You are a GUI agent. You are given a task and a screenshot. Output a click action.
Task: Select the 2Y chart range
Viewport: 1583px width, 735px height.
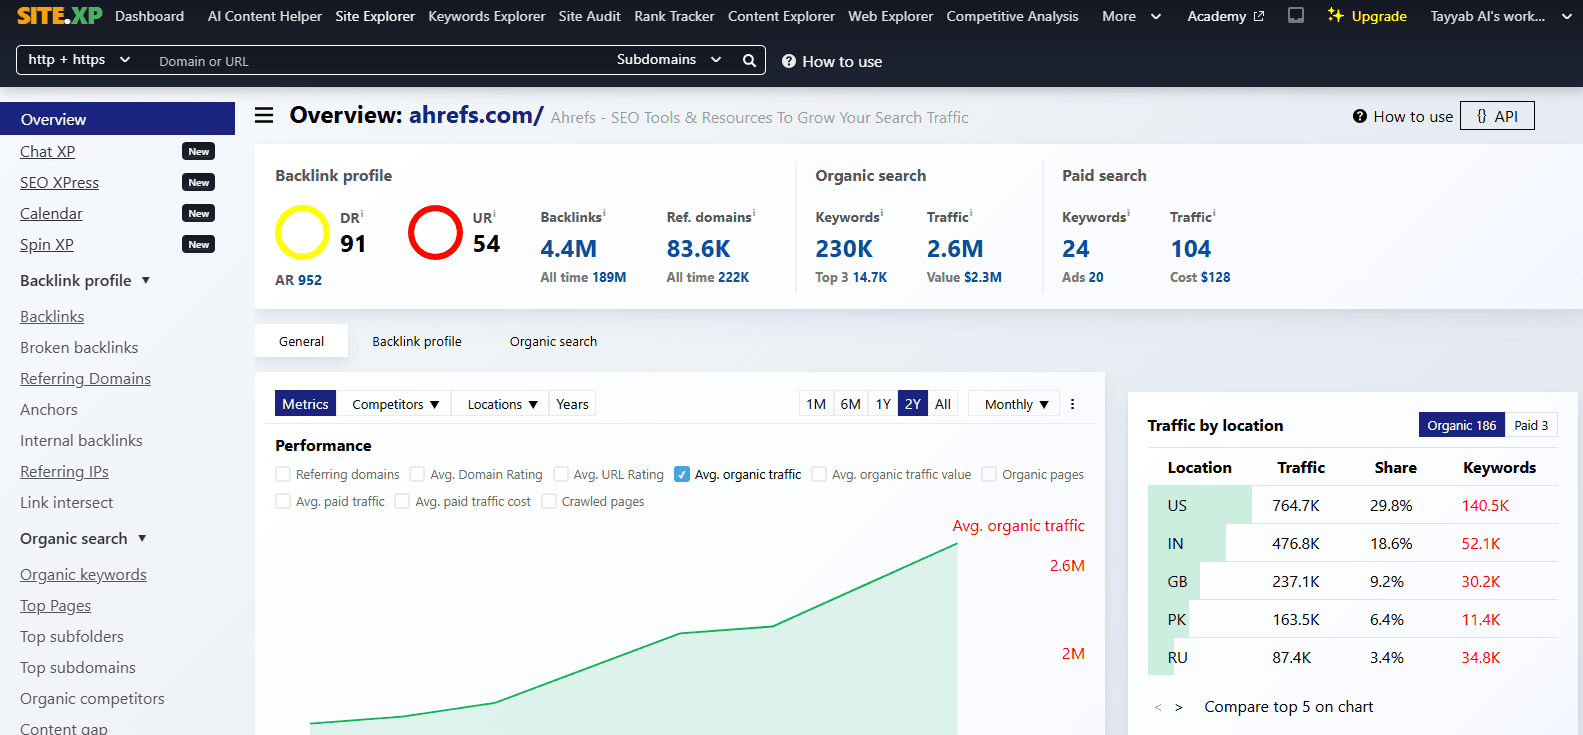913,404
